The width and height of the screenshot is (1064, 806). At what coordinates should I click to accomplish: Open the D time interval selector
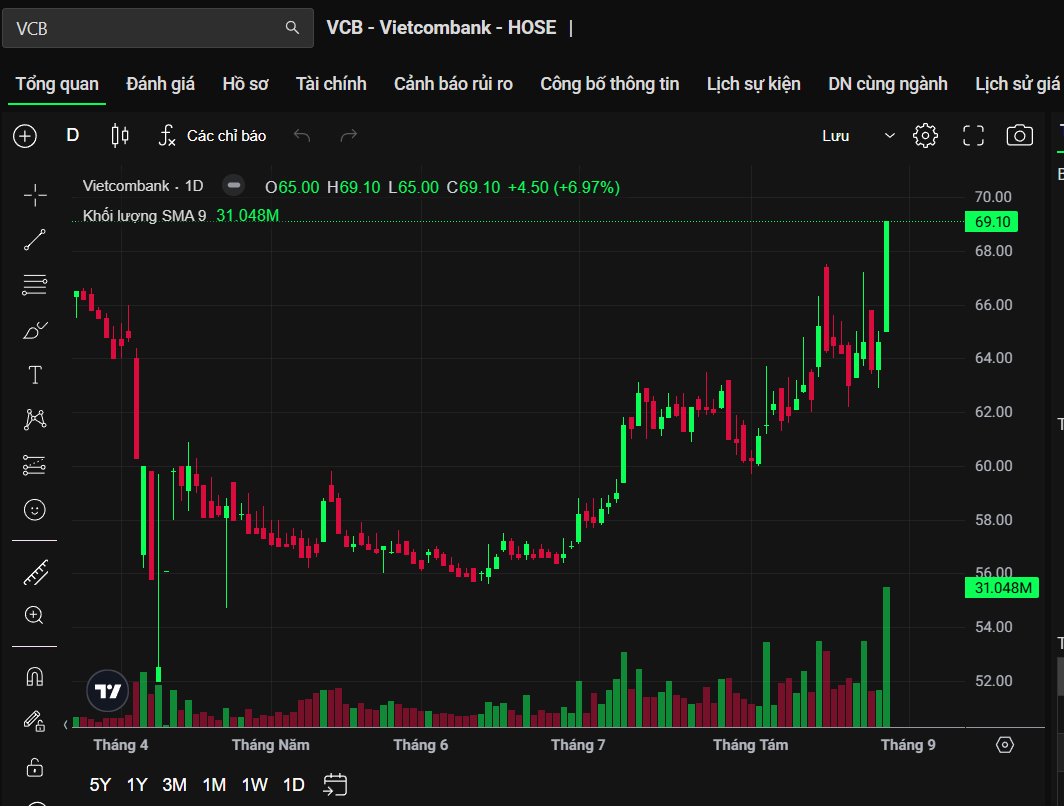click(73, 135)
